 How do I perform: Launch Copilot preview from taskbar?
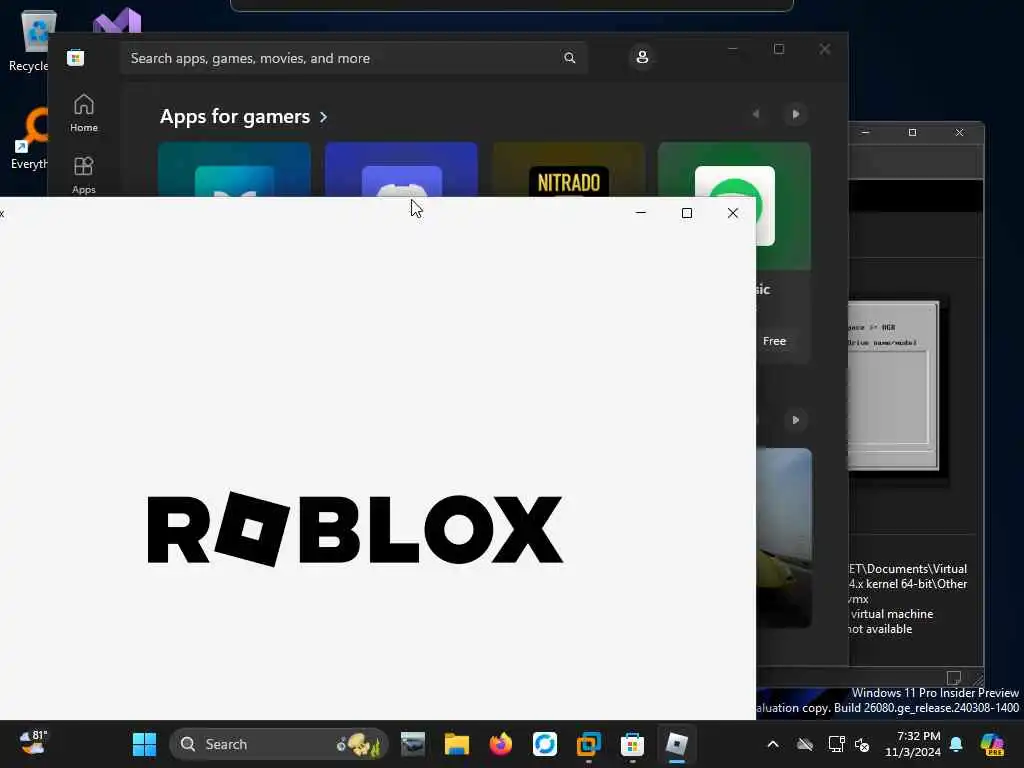point(992,744)
